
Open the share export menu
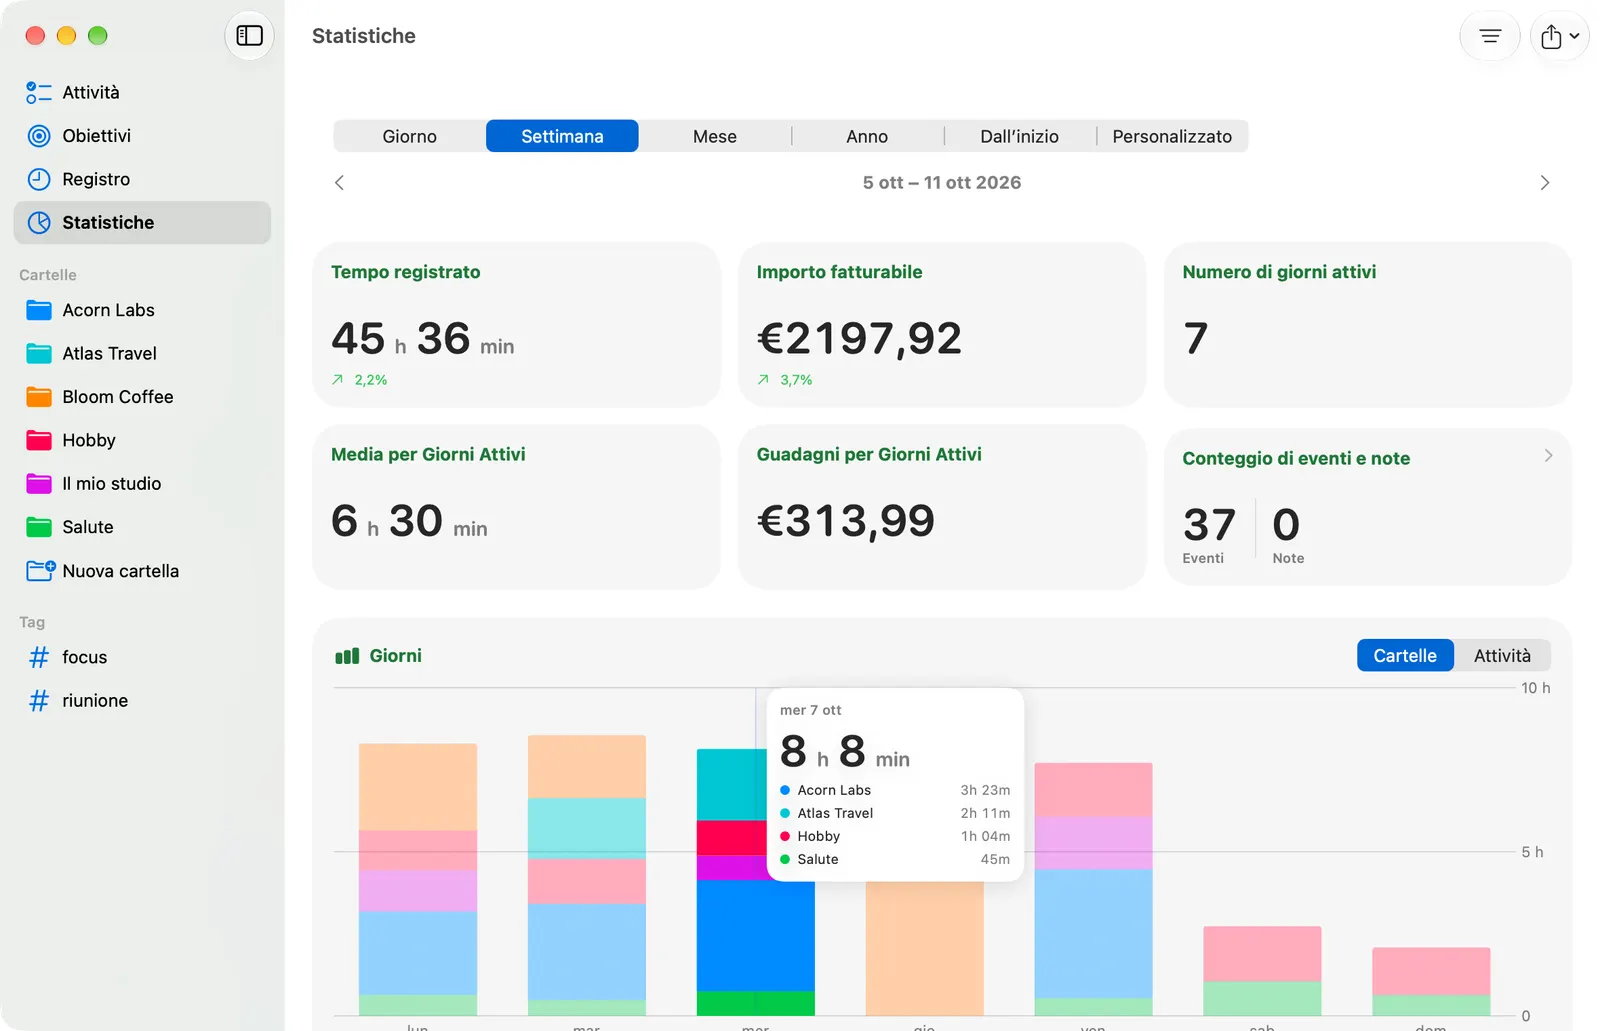1559,37
